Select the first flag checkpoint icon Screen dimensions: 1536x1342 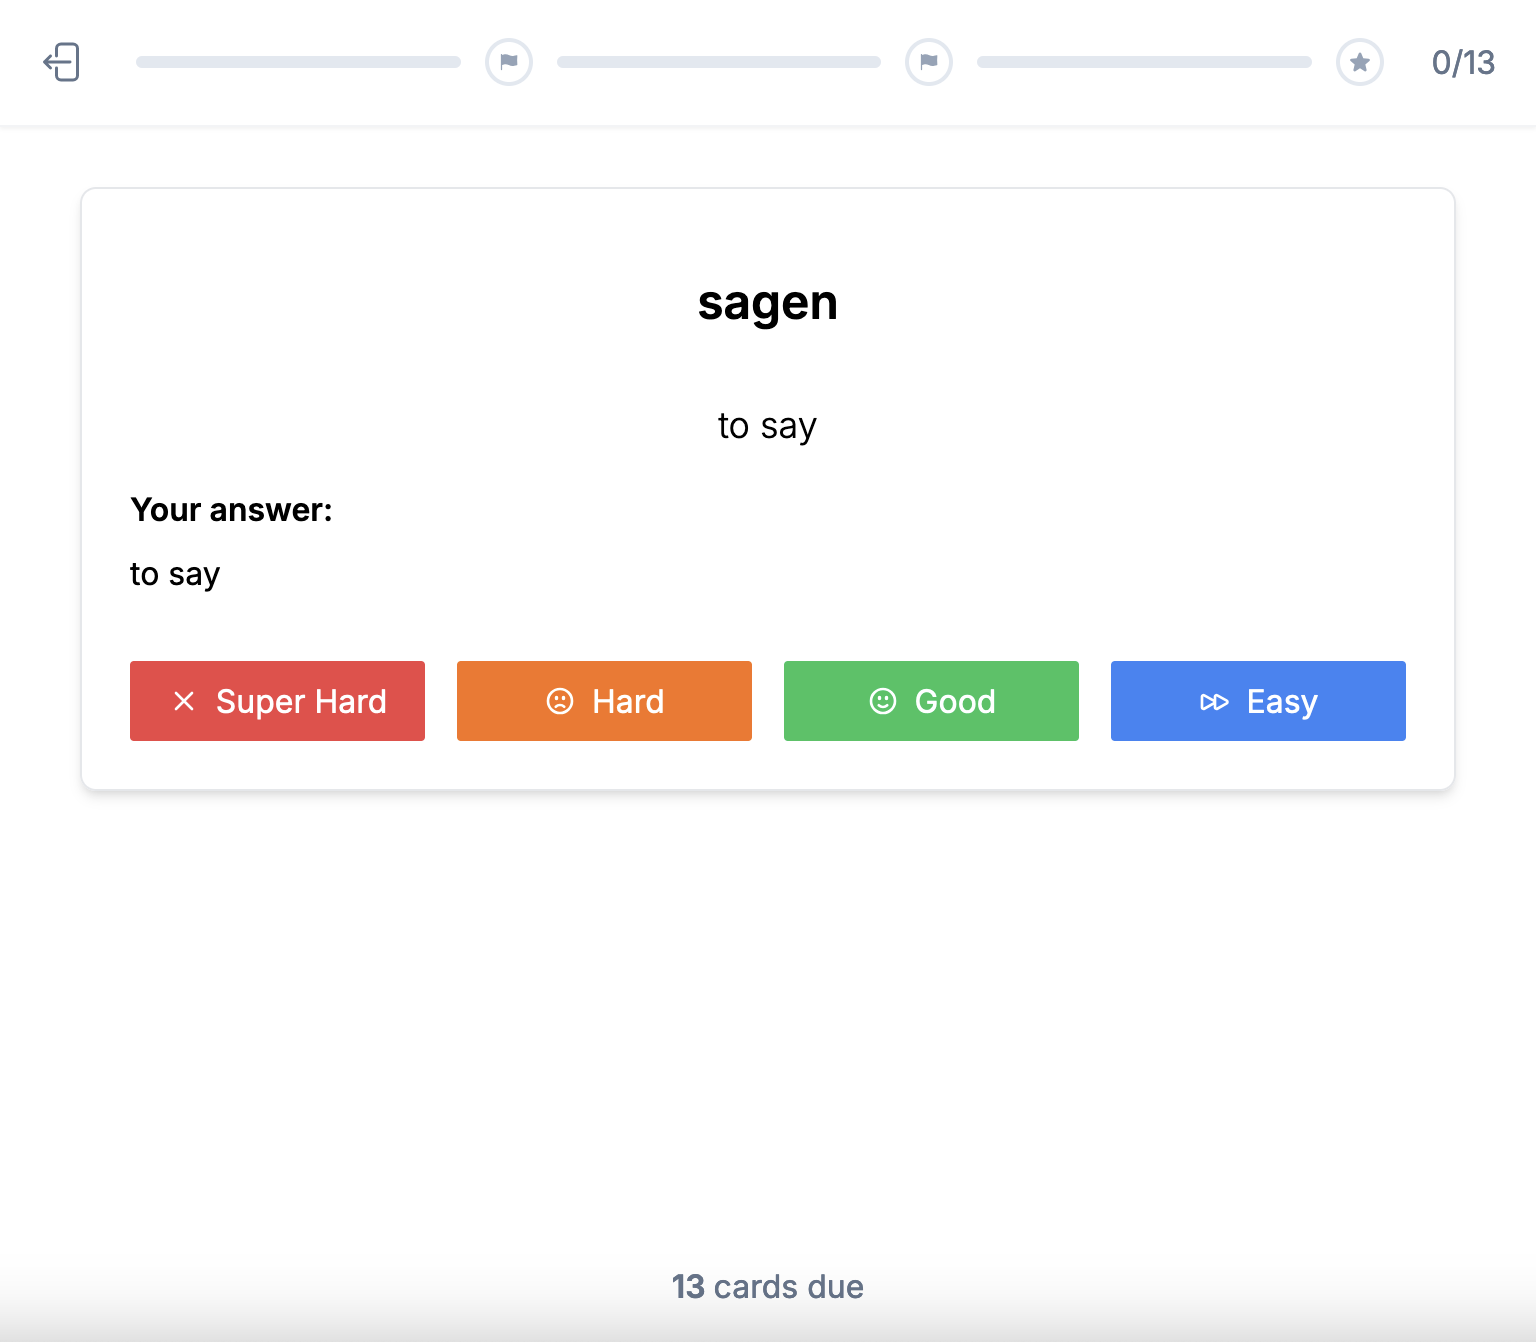pos(509,62)
